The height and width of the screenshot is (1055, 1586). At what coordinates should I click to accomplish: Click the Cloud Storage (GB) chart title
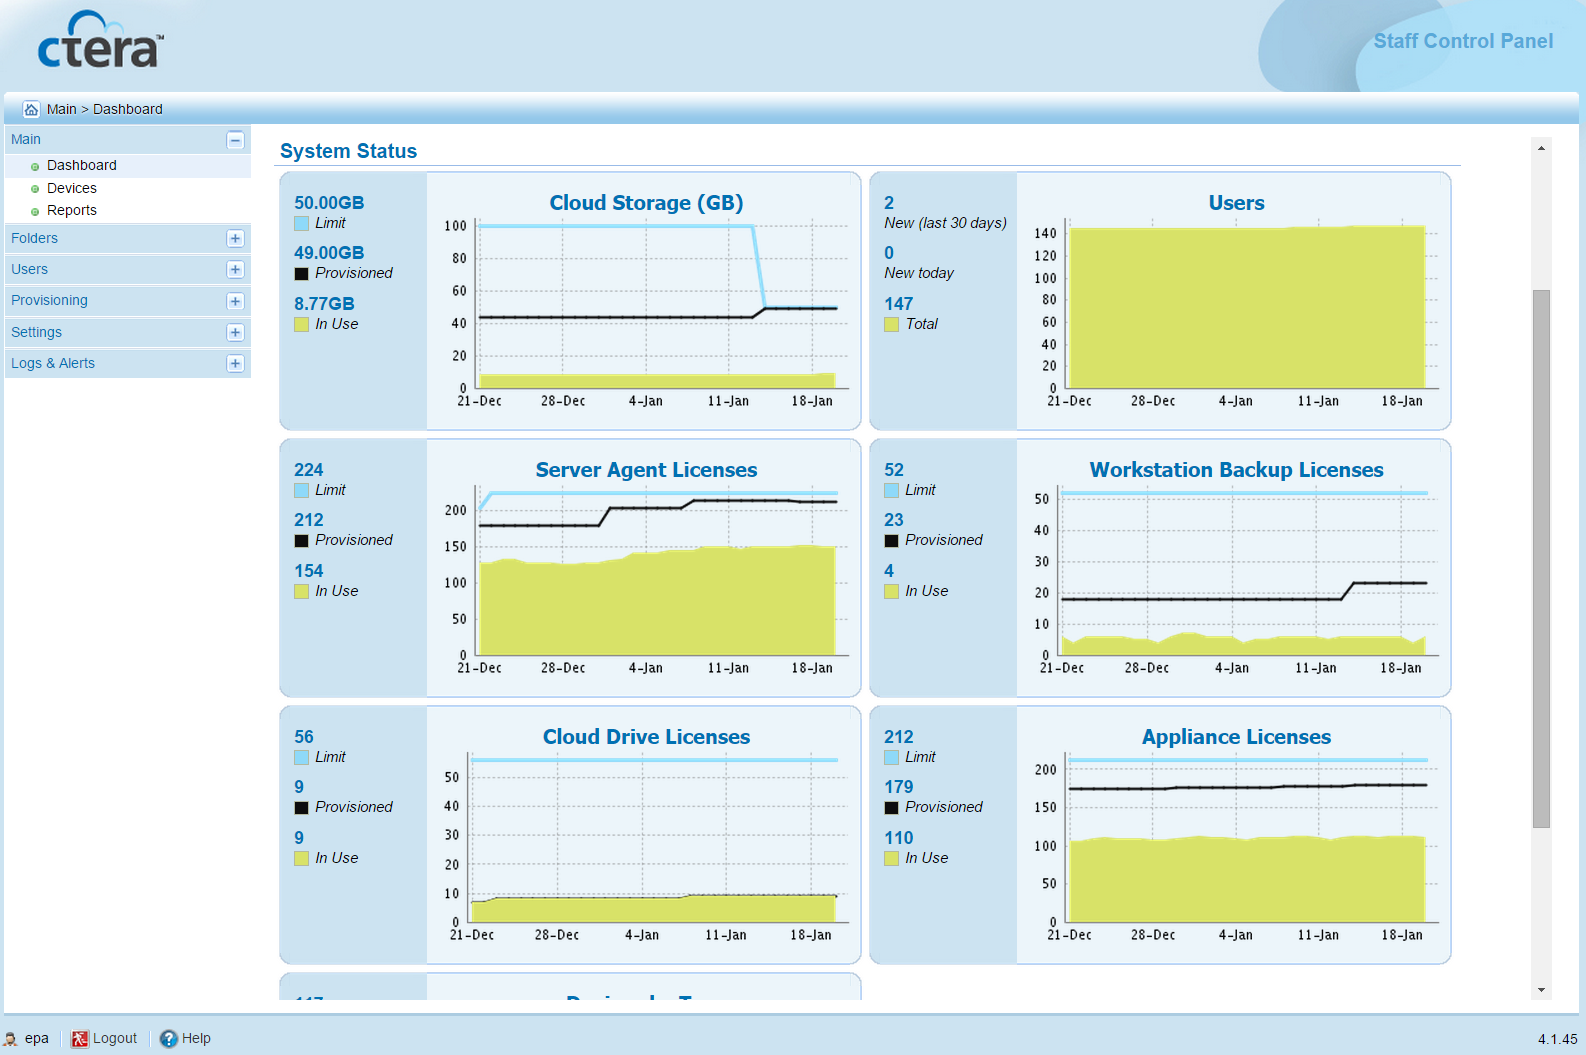pos(646,203)
